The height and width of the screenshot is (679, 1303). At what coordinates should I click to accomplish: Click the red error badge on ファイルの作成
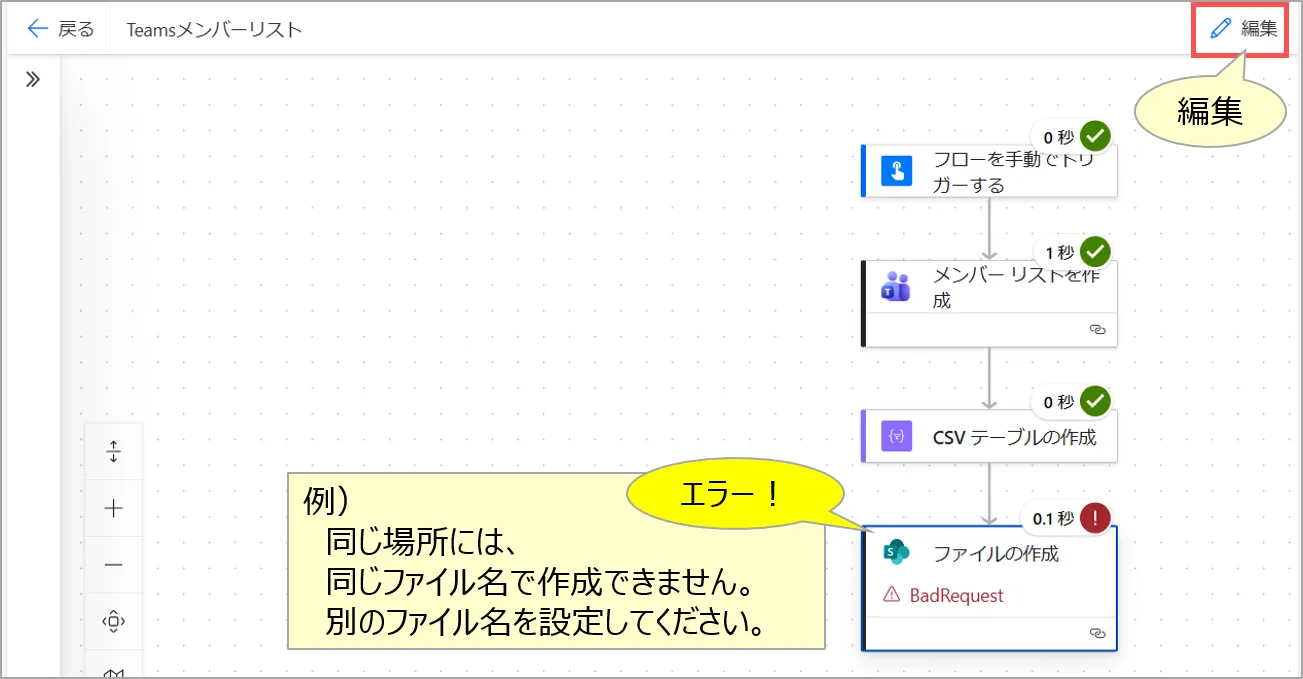coord(1096,517)
